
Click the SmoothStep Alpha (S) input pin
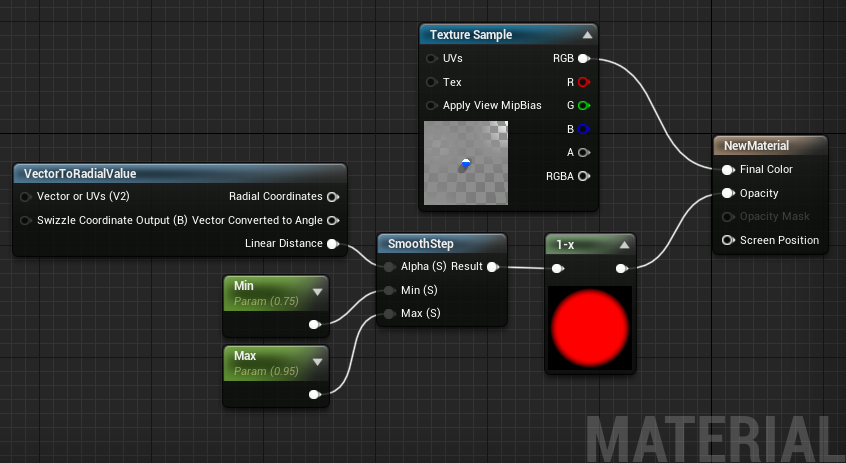tap(390, 267)
